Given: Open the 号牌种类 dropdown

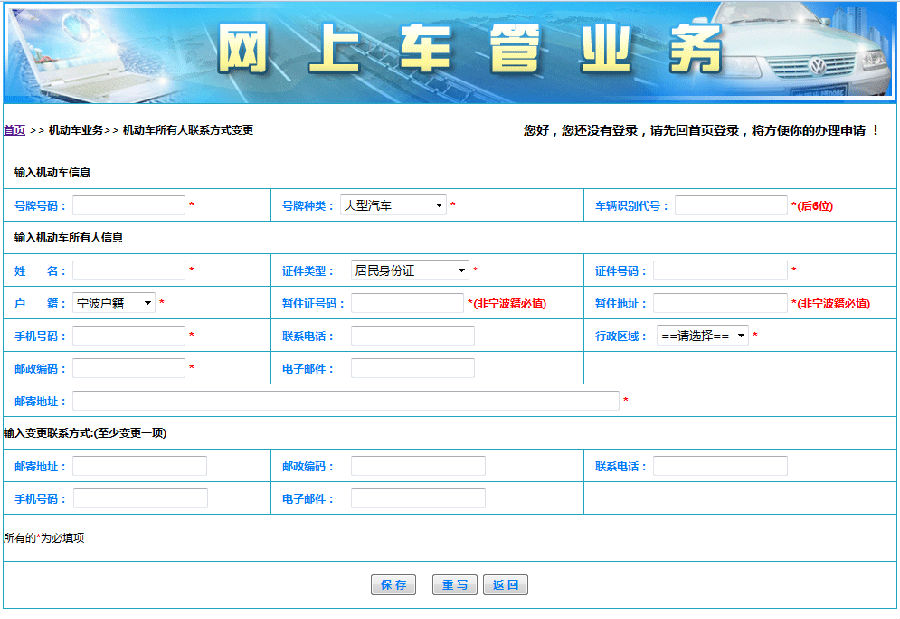Looking at the screenshot, I should 393,205.
